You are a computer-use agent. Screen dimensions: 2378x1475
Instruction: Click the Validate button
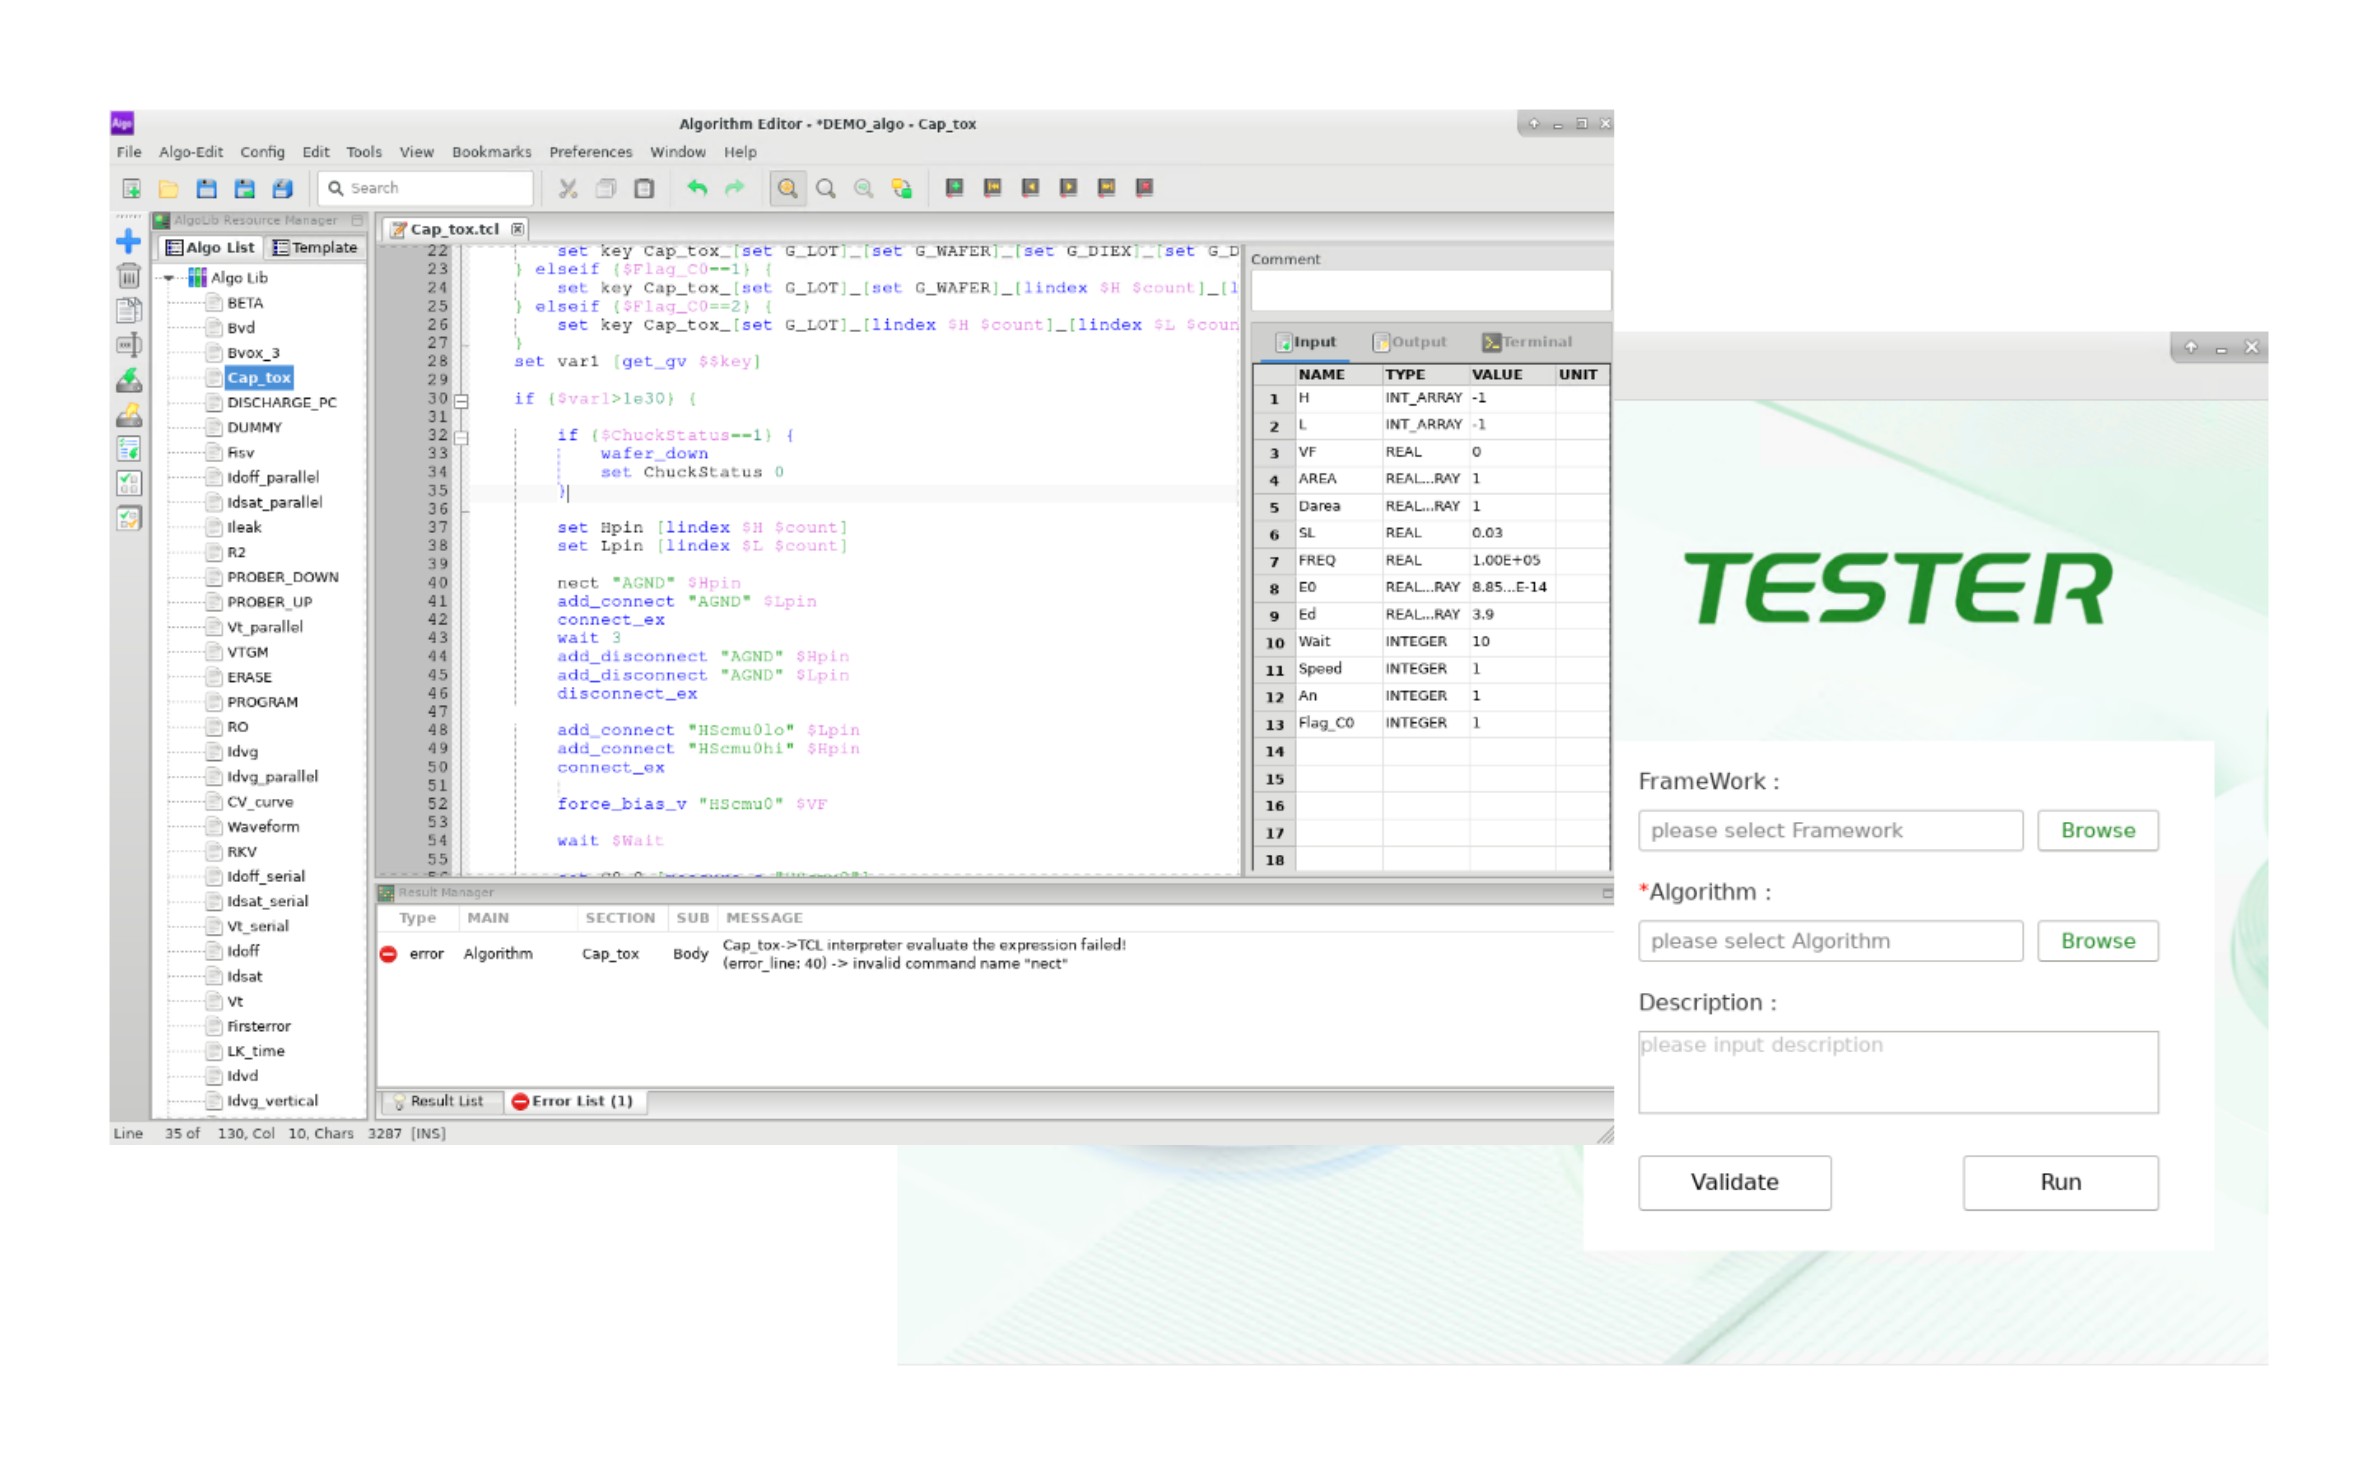[x=1733, y=1182]
